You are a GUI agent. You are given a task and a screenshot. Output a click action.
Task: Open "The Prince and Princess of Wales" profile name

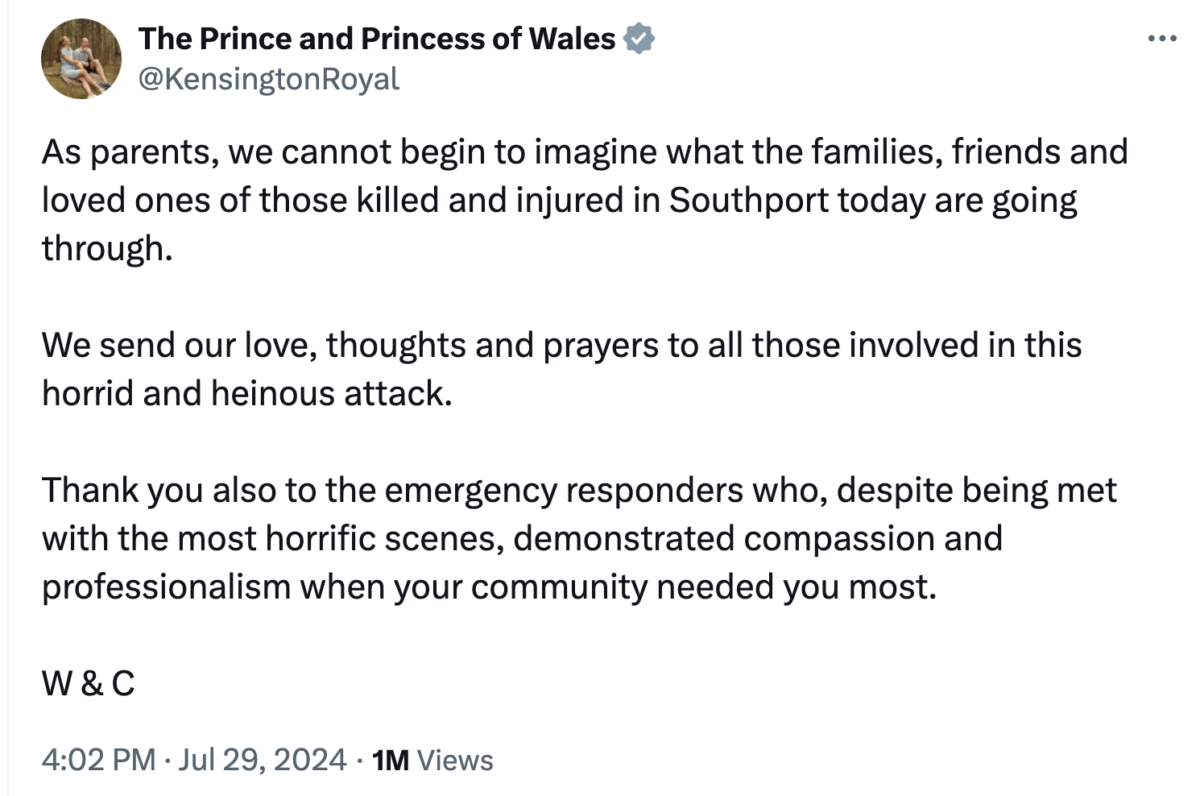pos(376,39)
